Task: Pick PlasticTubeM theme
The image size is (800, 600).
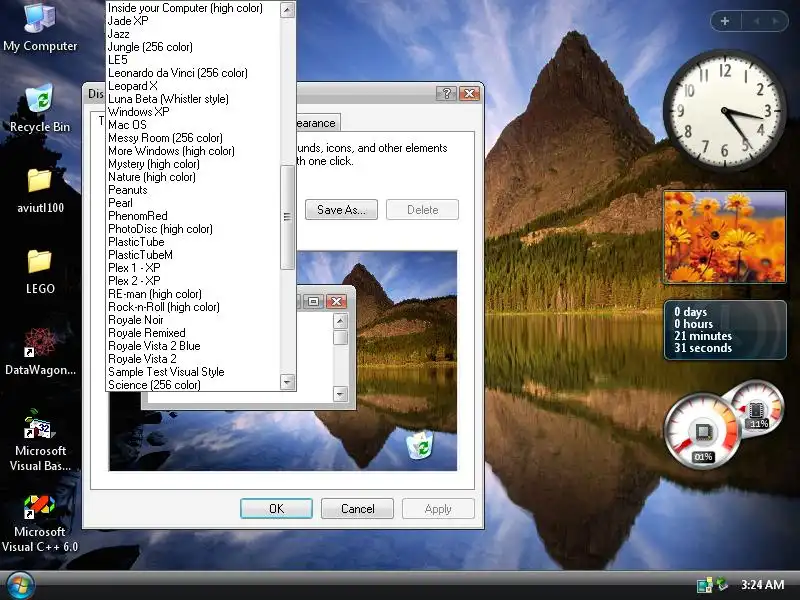Action: [193, 255]
